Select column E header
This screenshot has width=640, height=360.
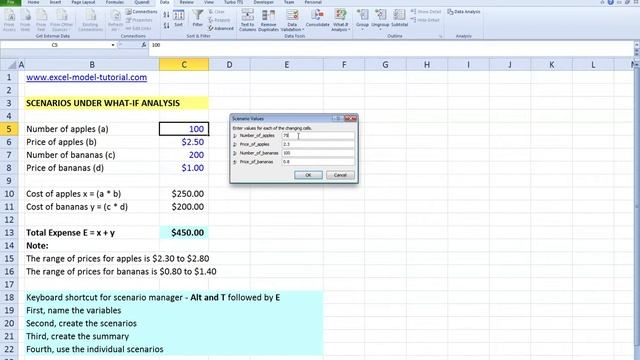287,64
